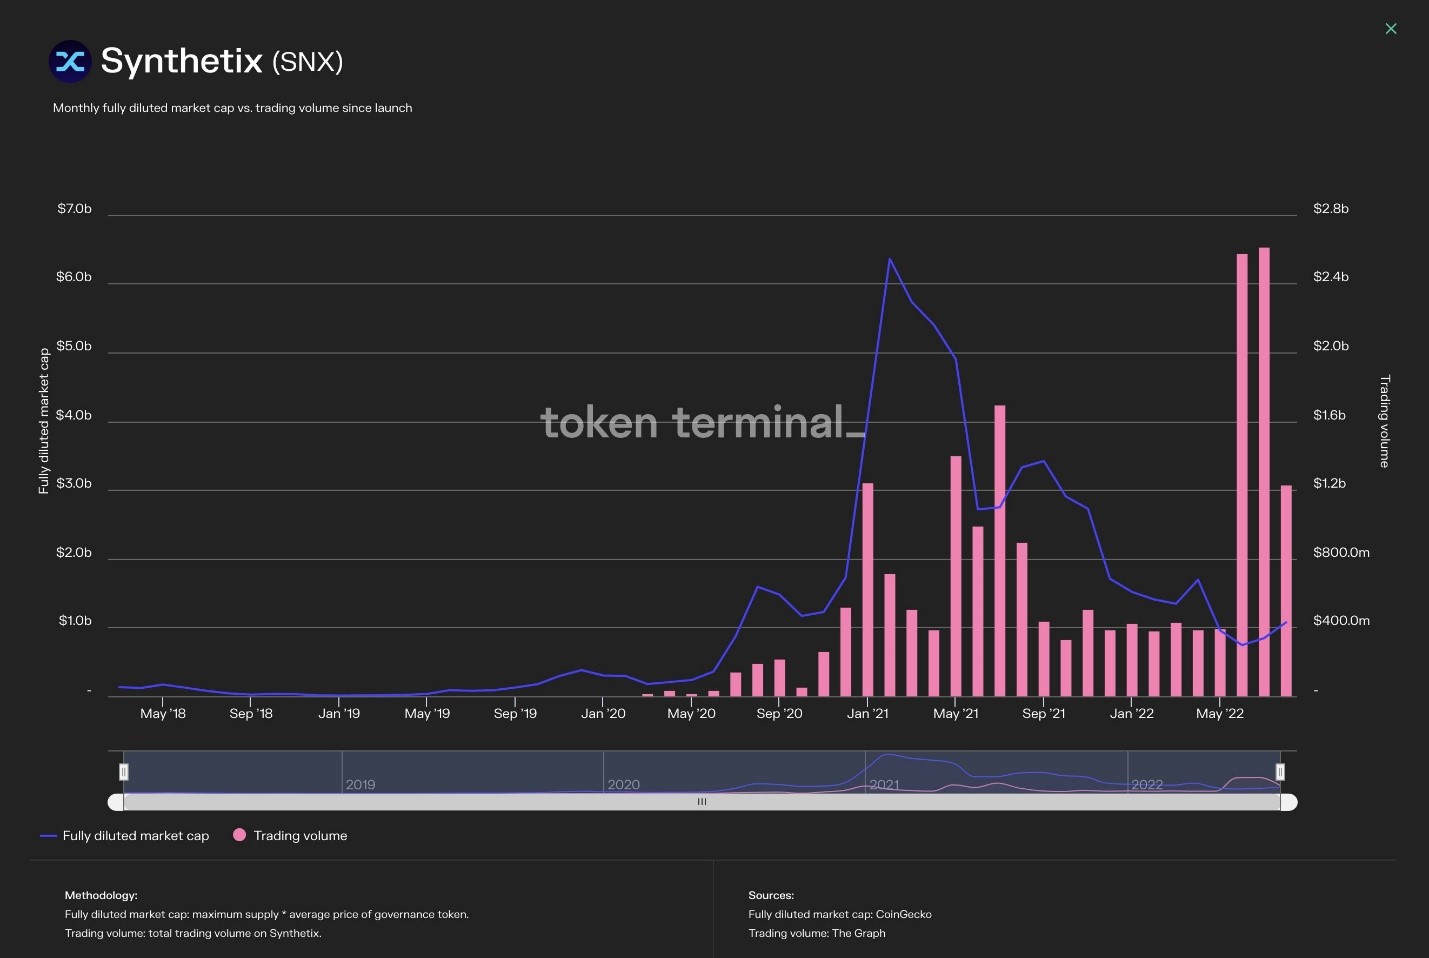Click the $5.0b left axis value

click(74, 346)
